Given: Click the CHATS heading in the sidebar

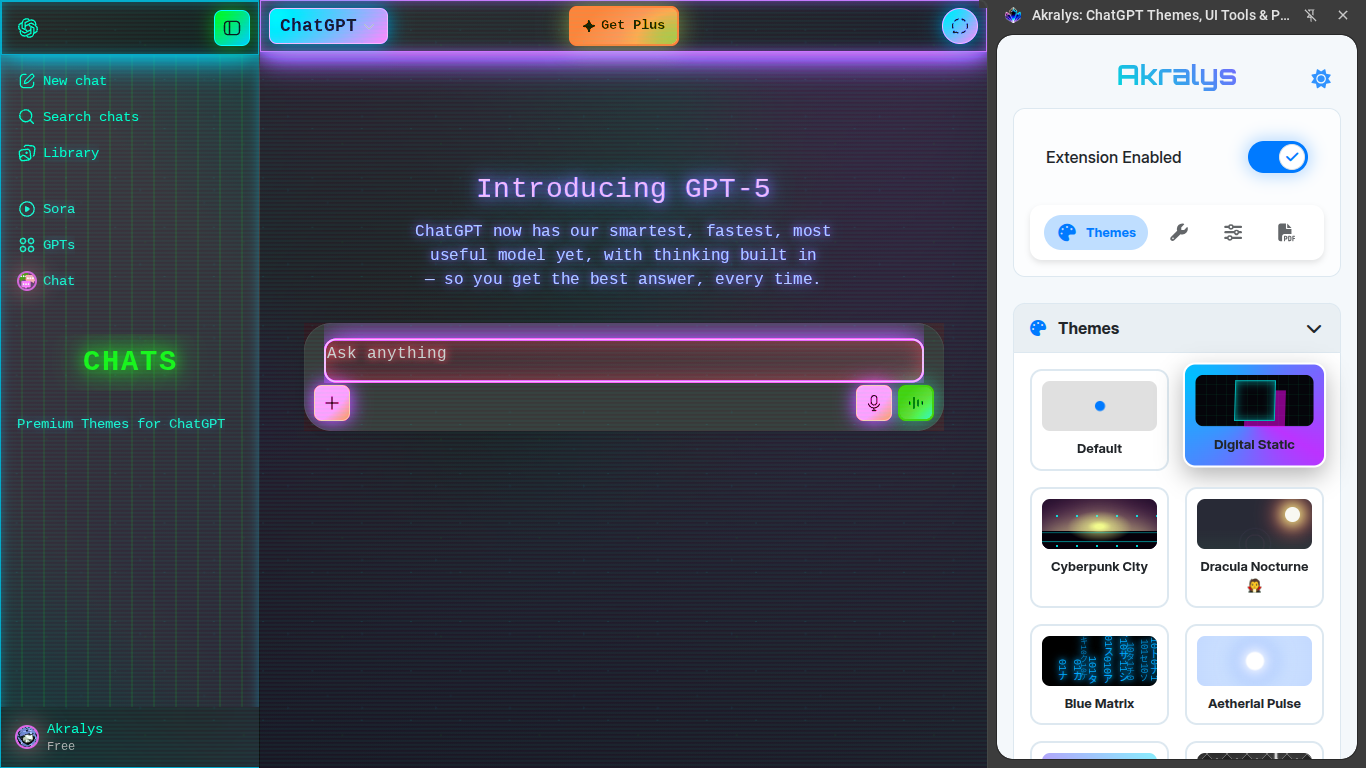Looking at the screenshot, I should click(x=130, y=361).
